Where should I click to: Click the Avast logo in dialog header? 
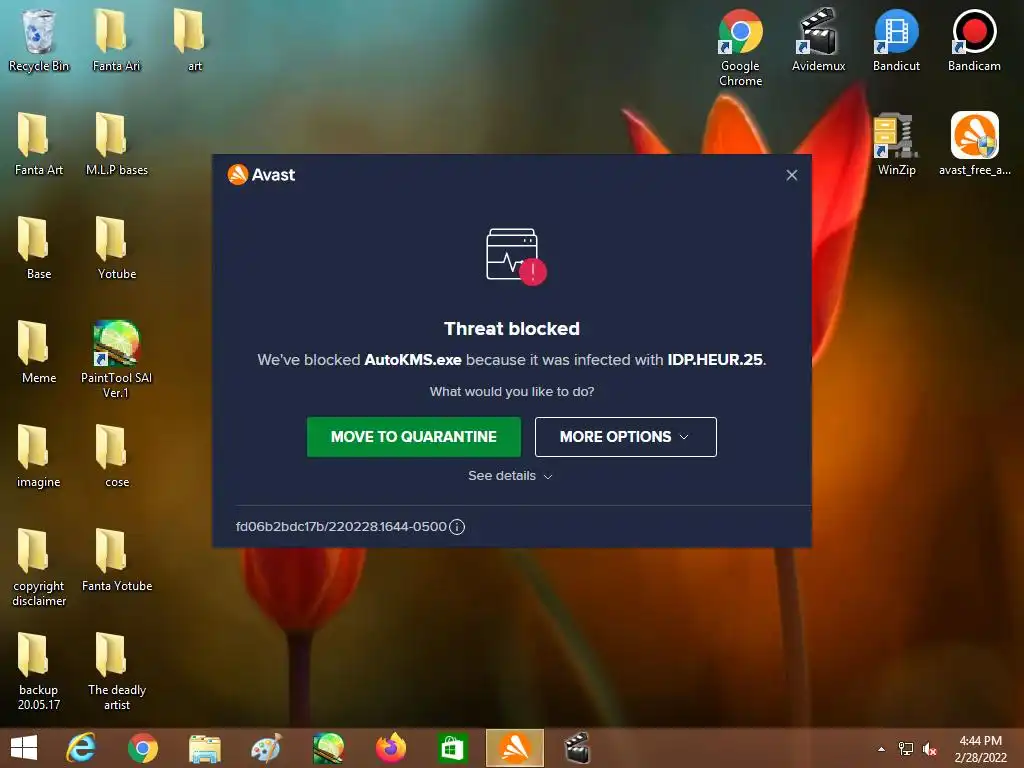click(261, 174)
